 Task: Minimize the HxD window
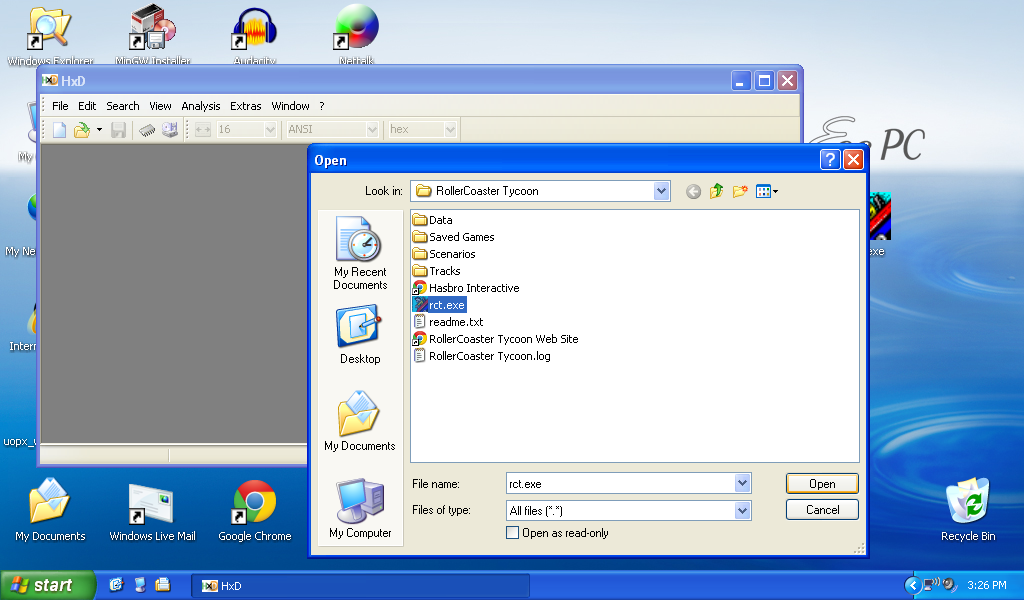tap(741, 81)
